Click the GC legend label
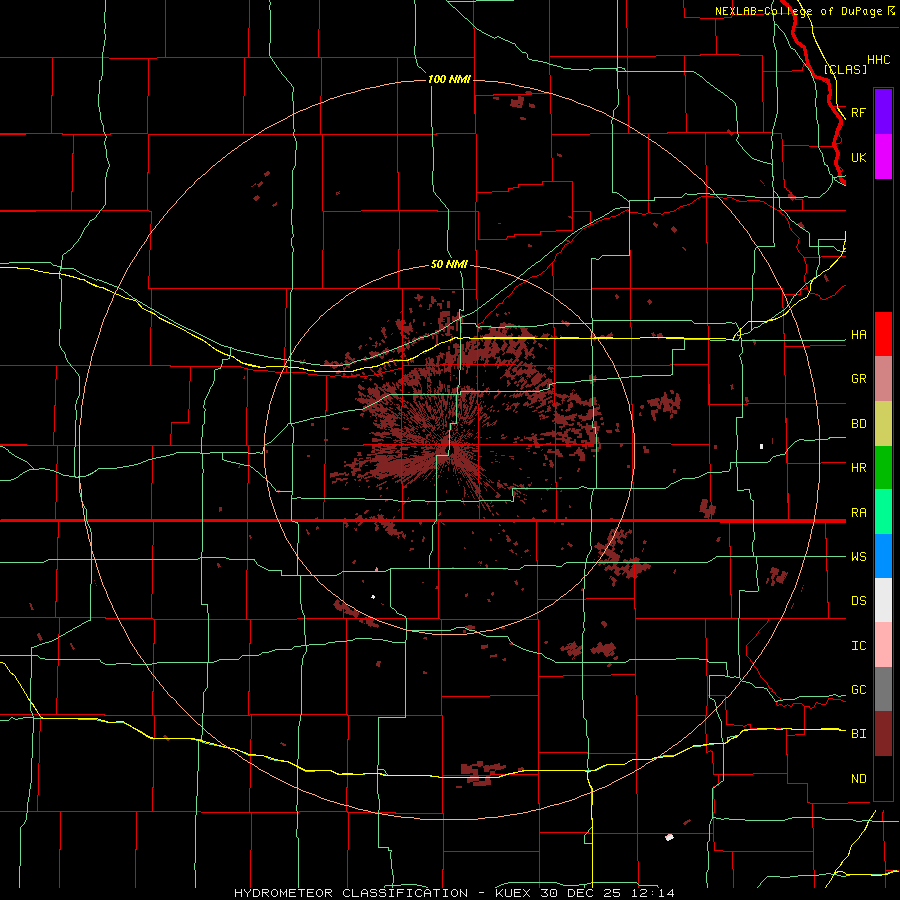Image resolution: width=900 pixels, height=900 pixels. tap(858, 690)
